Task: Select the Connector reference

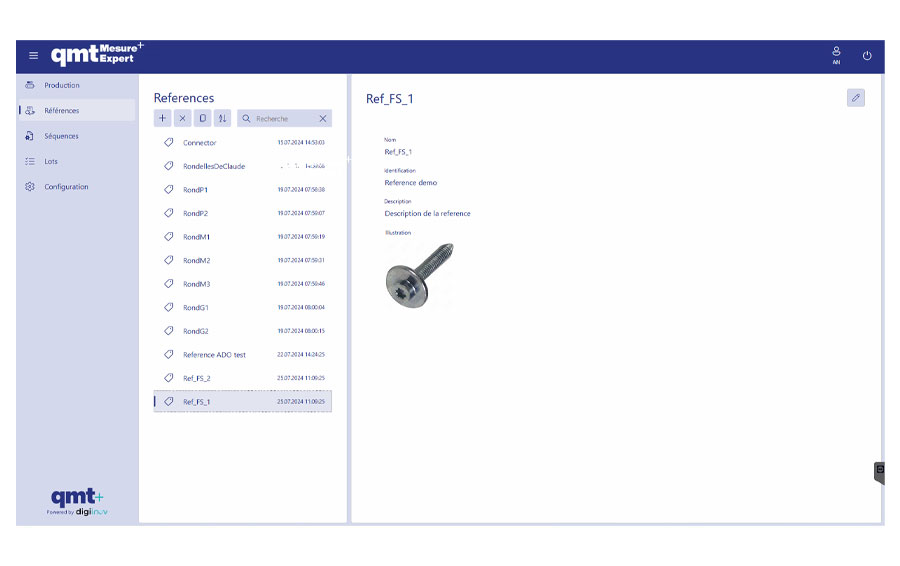Action: pyautogui.click(x=199, y=143)
